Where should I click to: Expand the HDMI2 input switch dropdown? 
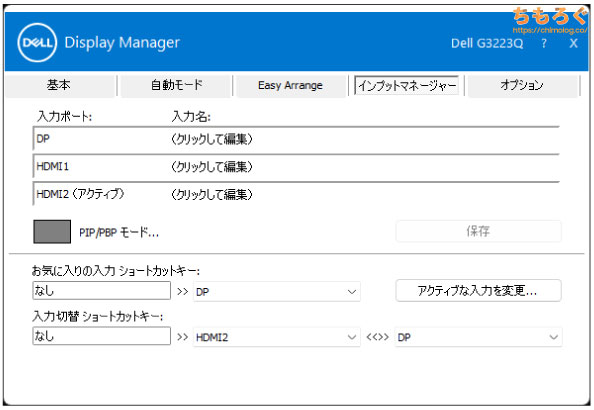tap(277, 337)
